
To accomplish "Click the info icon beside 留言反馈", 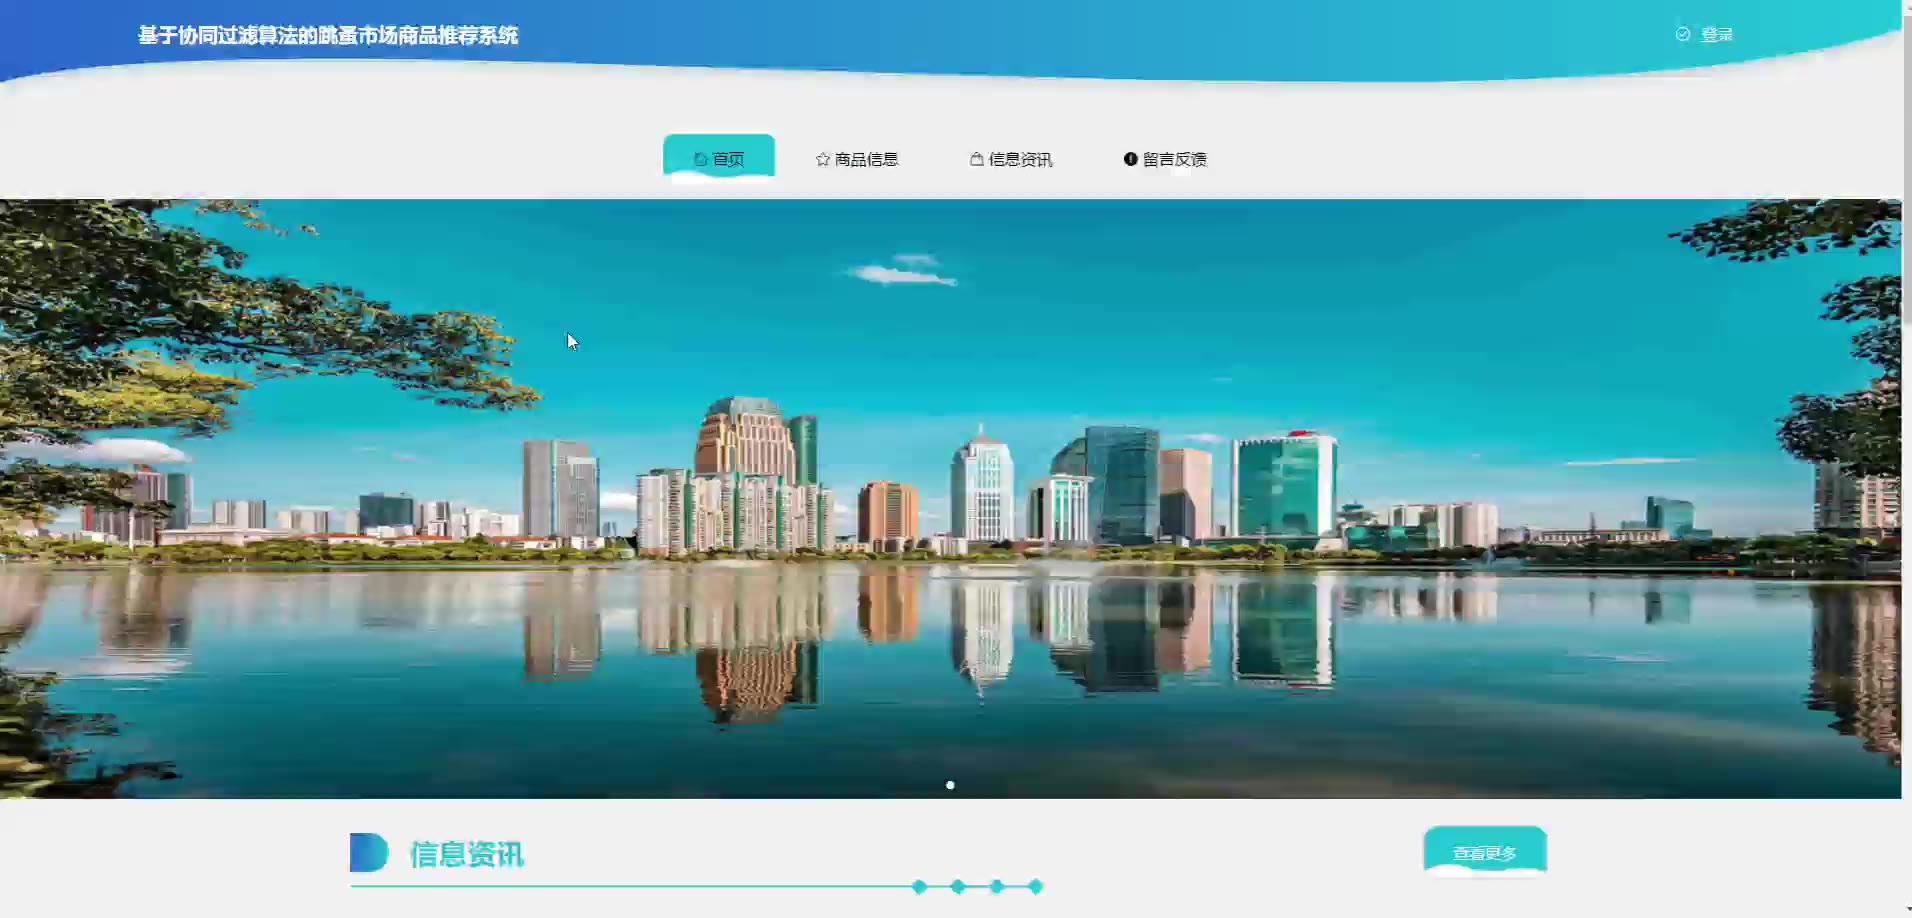I will pyautogui.click(x=1131, y=159).
